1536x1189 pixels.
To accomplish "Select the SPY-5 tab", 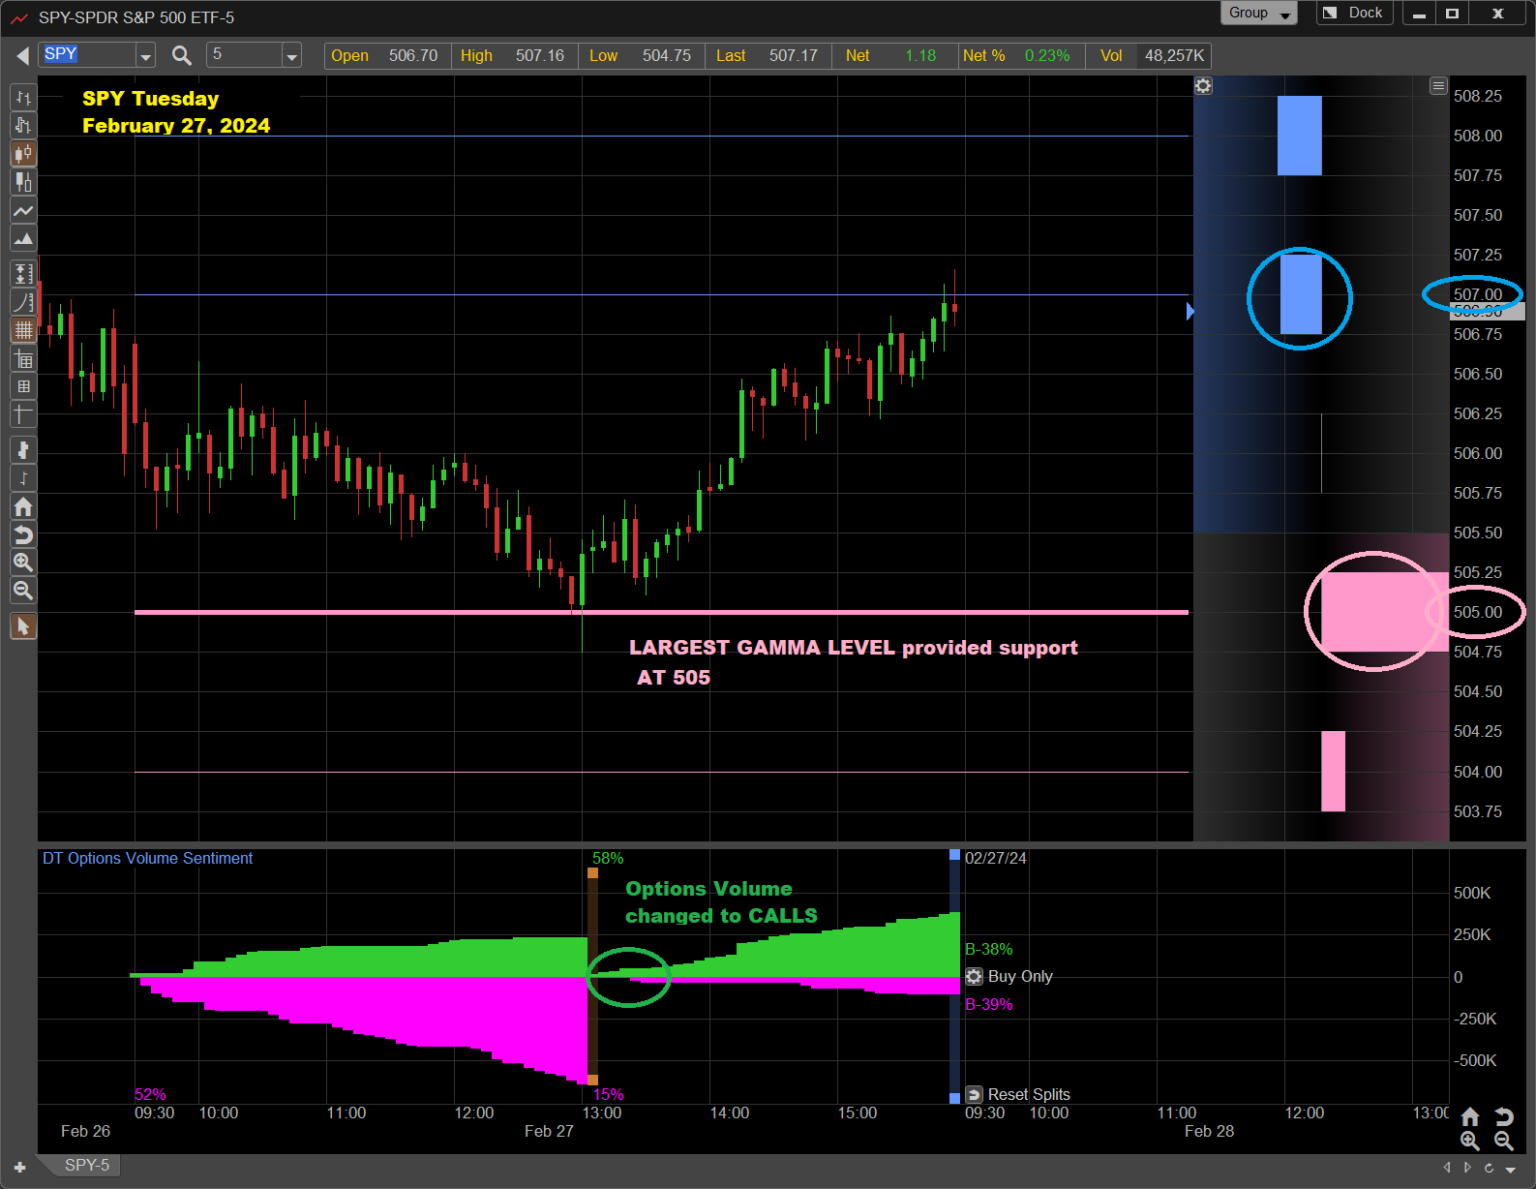I will [87, 1165].
